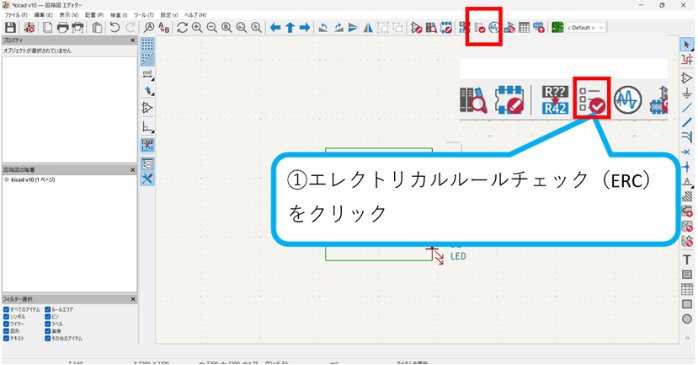Viewport: 698px width, 365px height.
Task: Zoom out with the minus magnifier
Action: (x=212, y=28)
